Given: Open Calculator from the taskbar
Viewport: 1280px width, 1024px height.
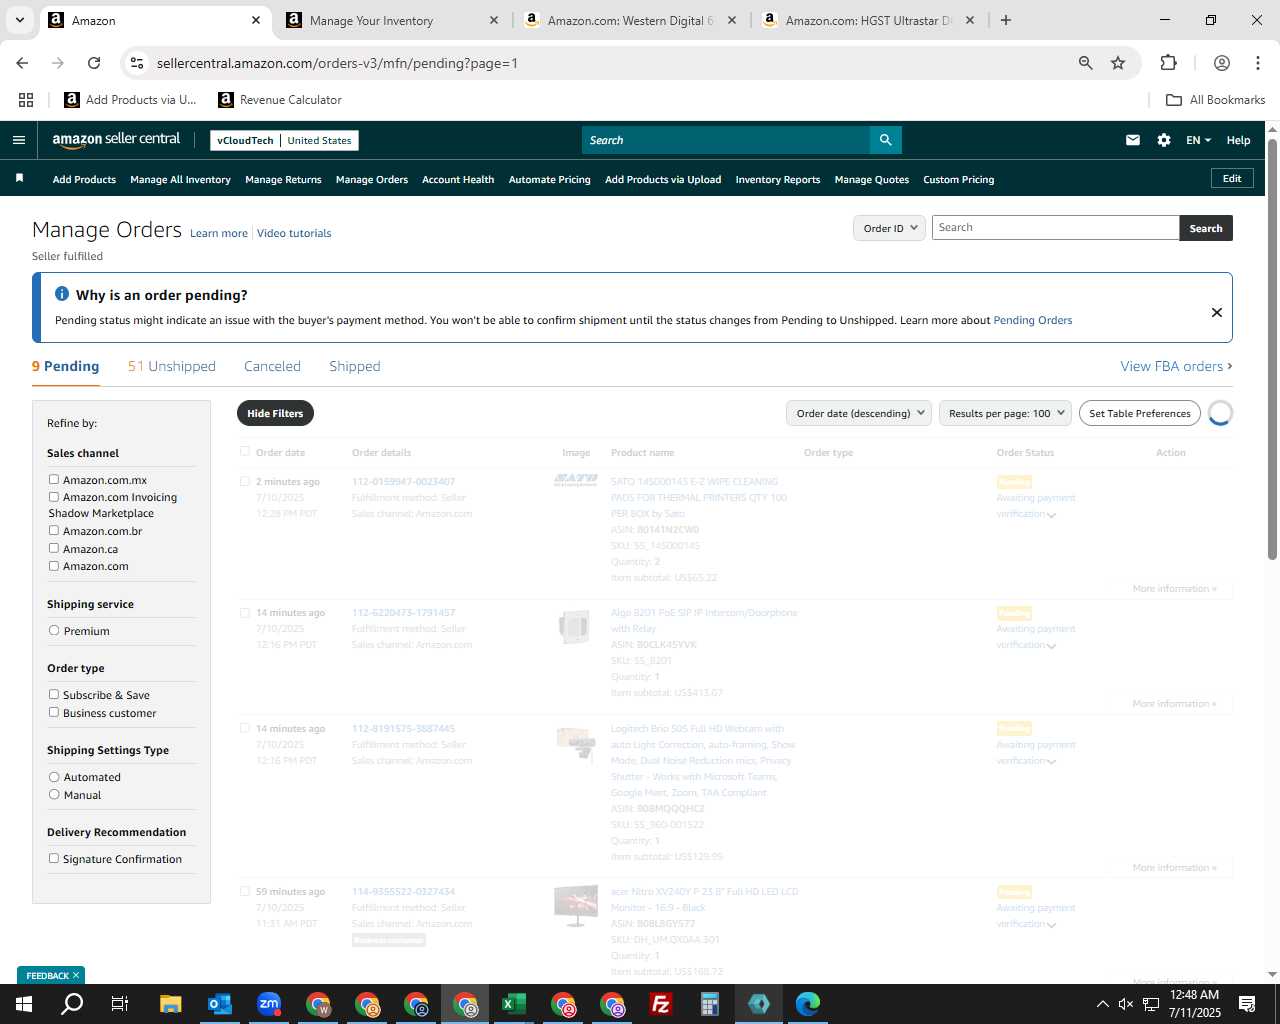Looking at the screenshot, I should pyautogui.click(x=710, y=1004).
